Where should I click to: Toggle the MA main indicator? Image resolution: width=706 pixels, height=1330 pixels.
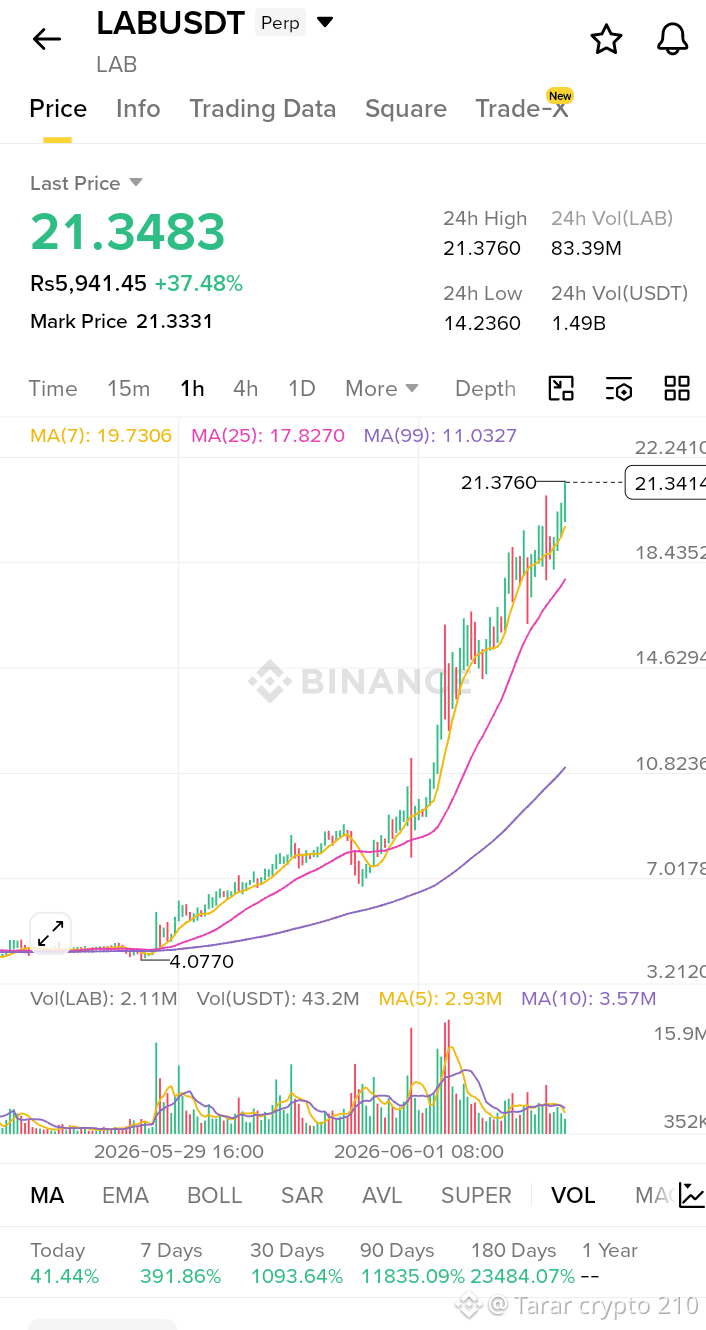[x=47, y=1195]
